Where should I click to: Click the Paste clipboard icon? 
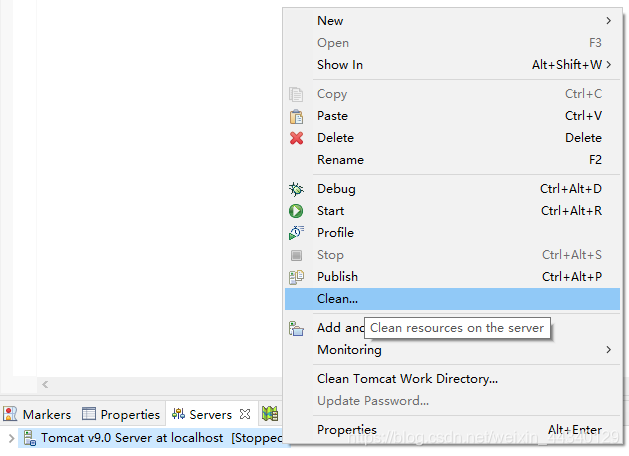[x=296, y=116]
